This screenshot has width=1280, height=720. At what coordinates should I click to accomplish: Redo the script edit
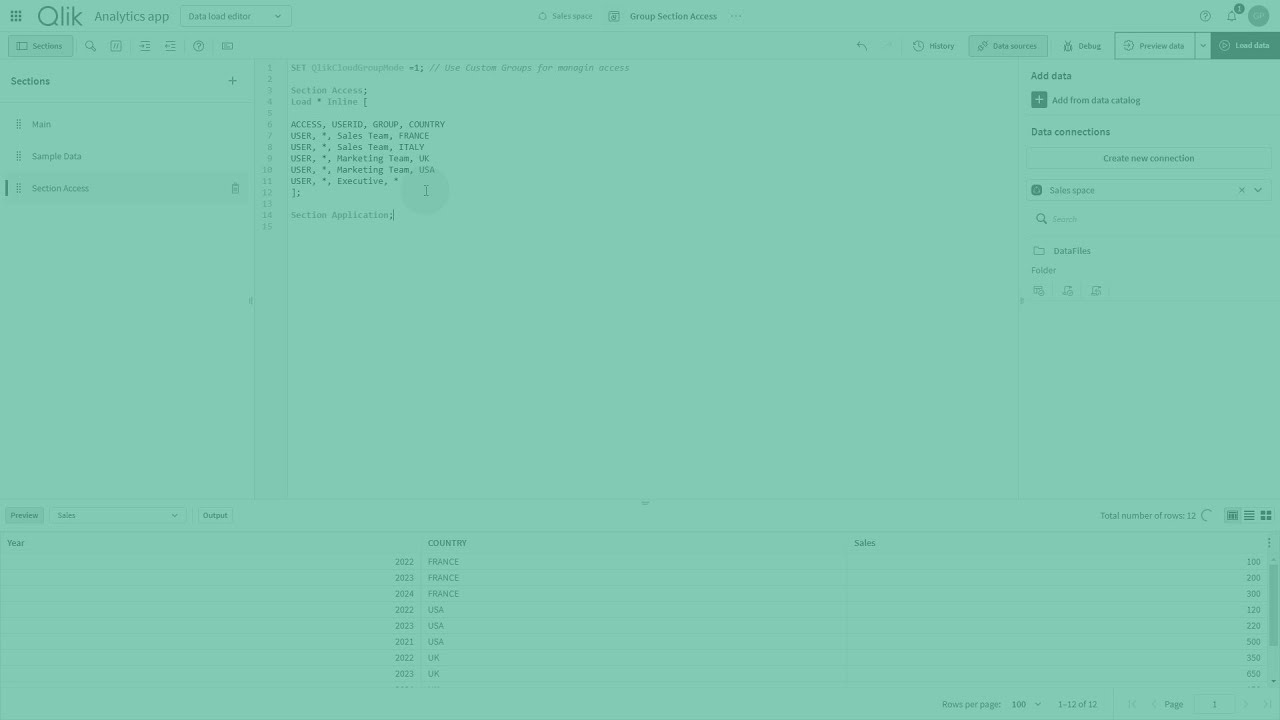888,46
